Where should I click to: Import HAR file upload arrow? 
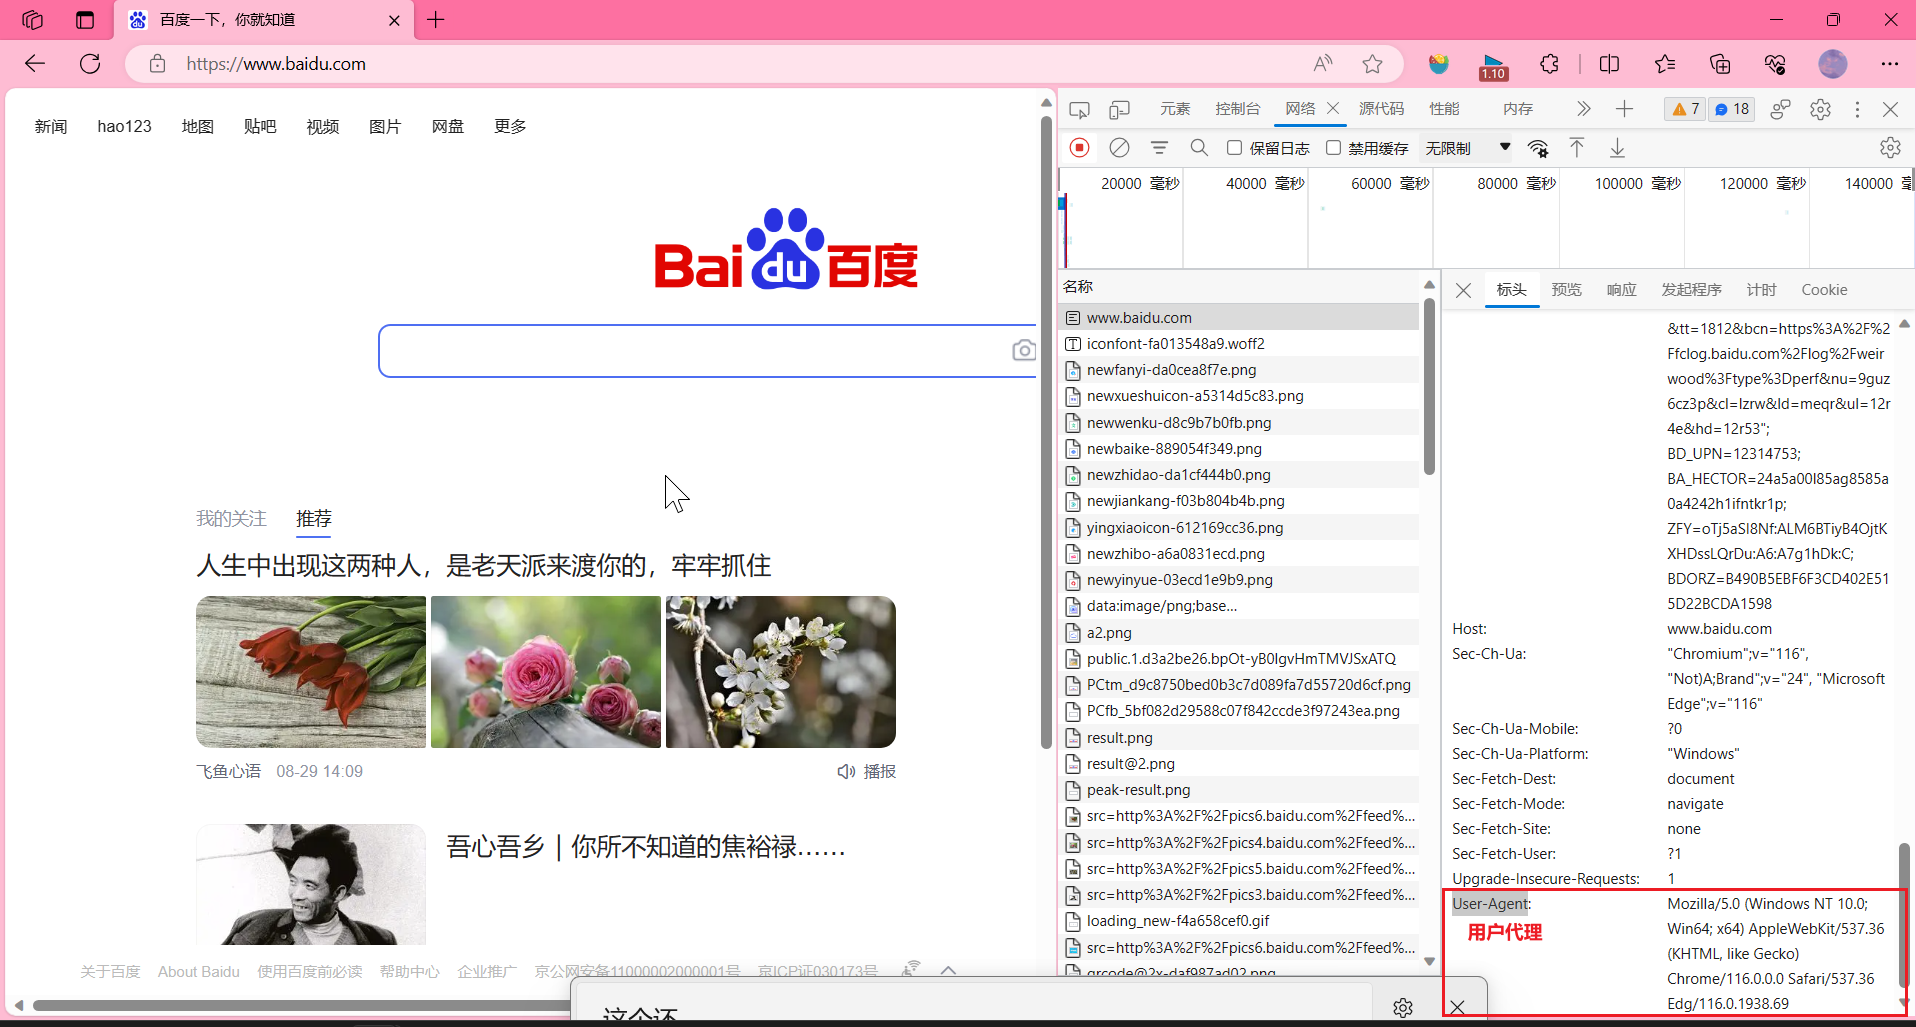(x=1577, y=148)
